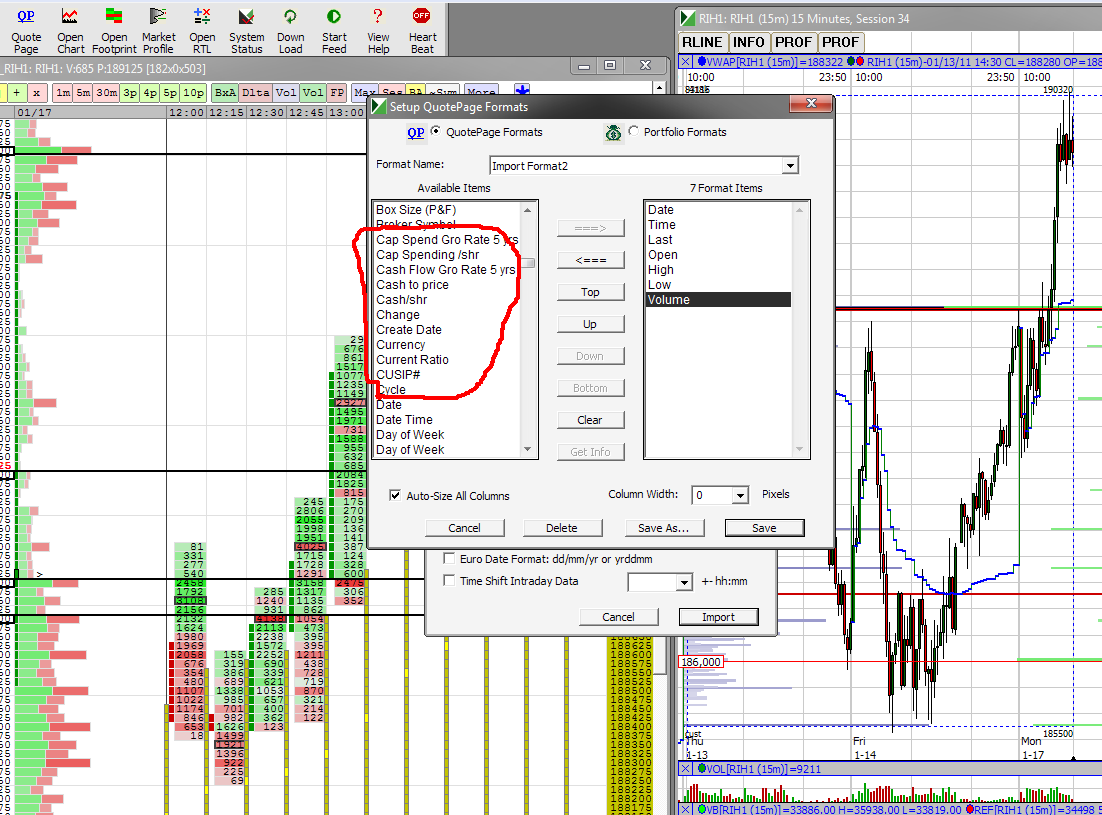Open the Quote Page toolbar icon

pos(26,17)
